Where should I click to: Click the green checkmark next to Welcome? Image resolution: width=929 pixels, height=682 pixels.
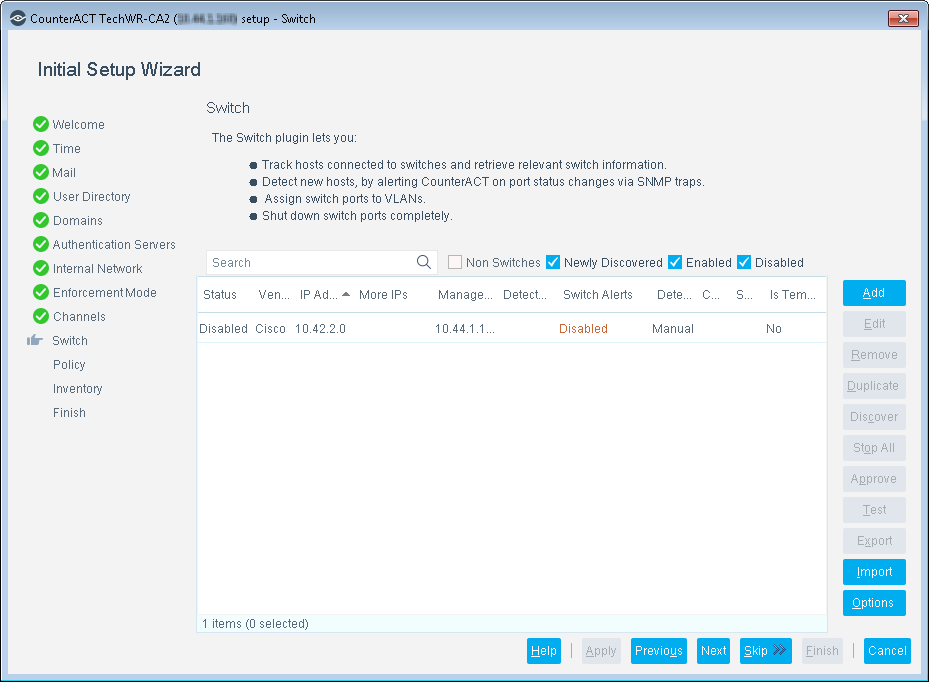(x=41, y=124)
